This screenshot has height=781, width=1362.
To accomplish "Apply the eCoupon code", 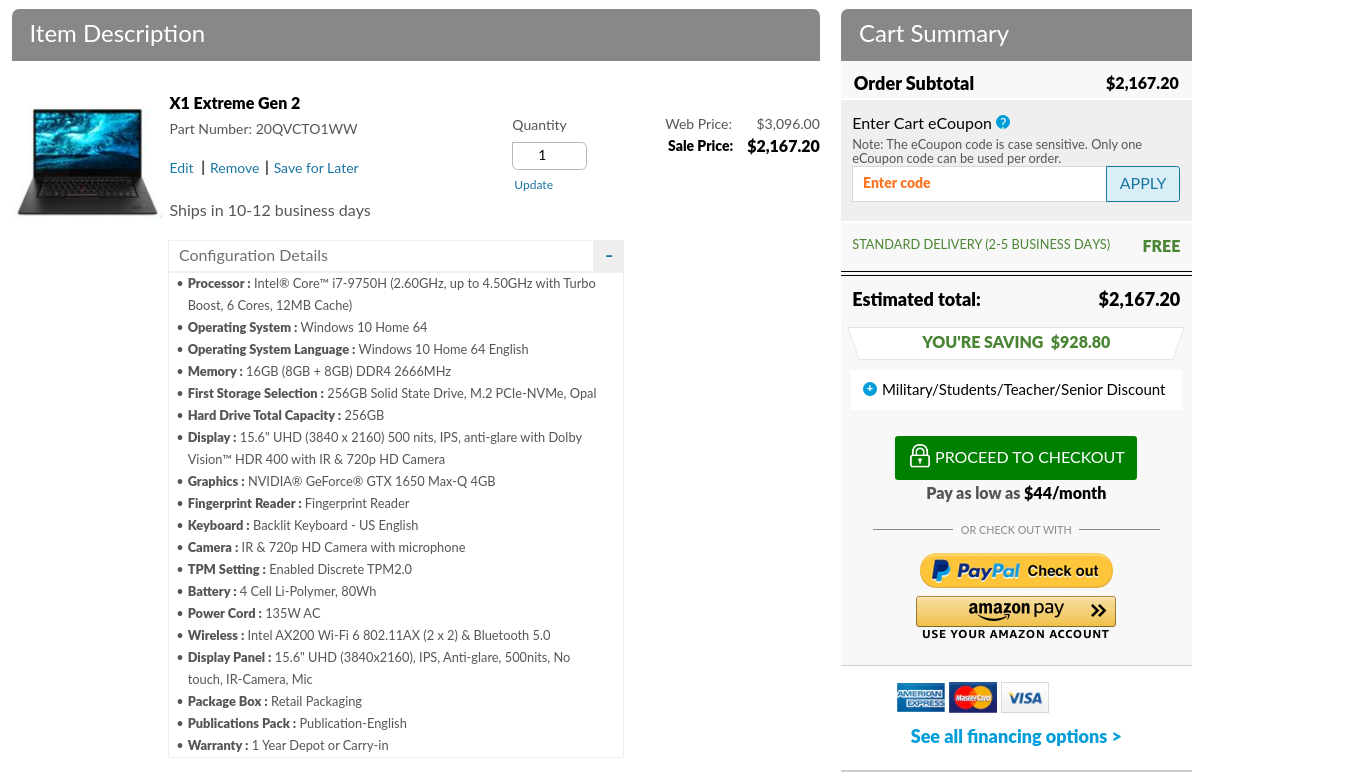I will 1142,183.
